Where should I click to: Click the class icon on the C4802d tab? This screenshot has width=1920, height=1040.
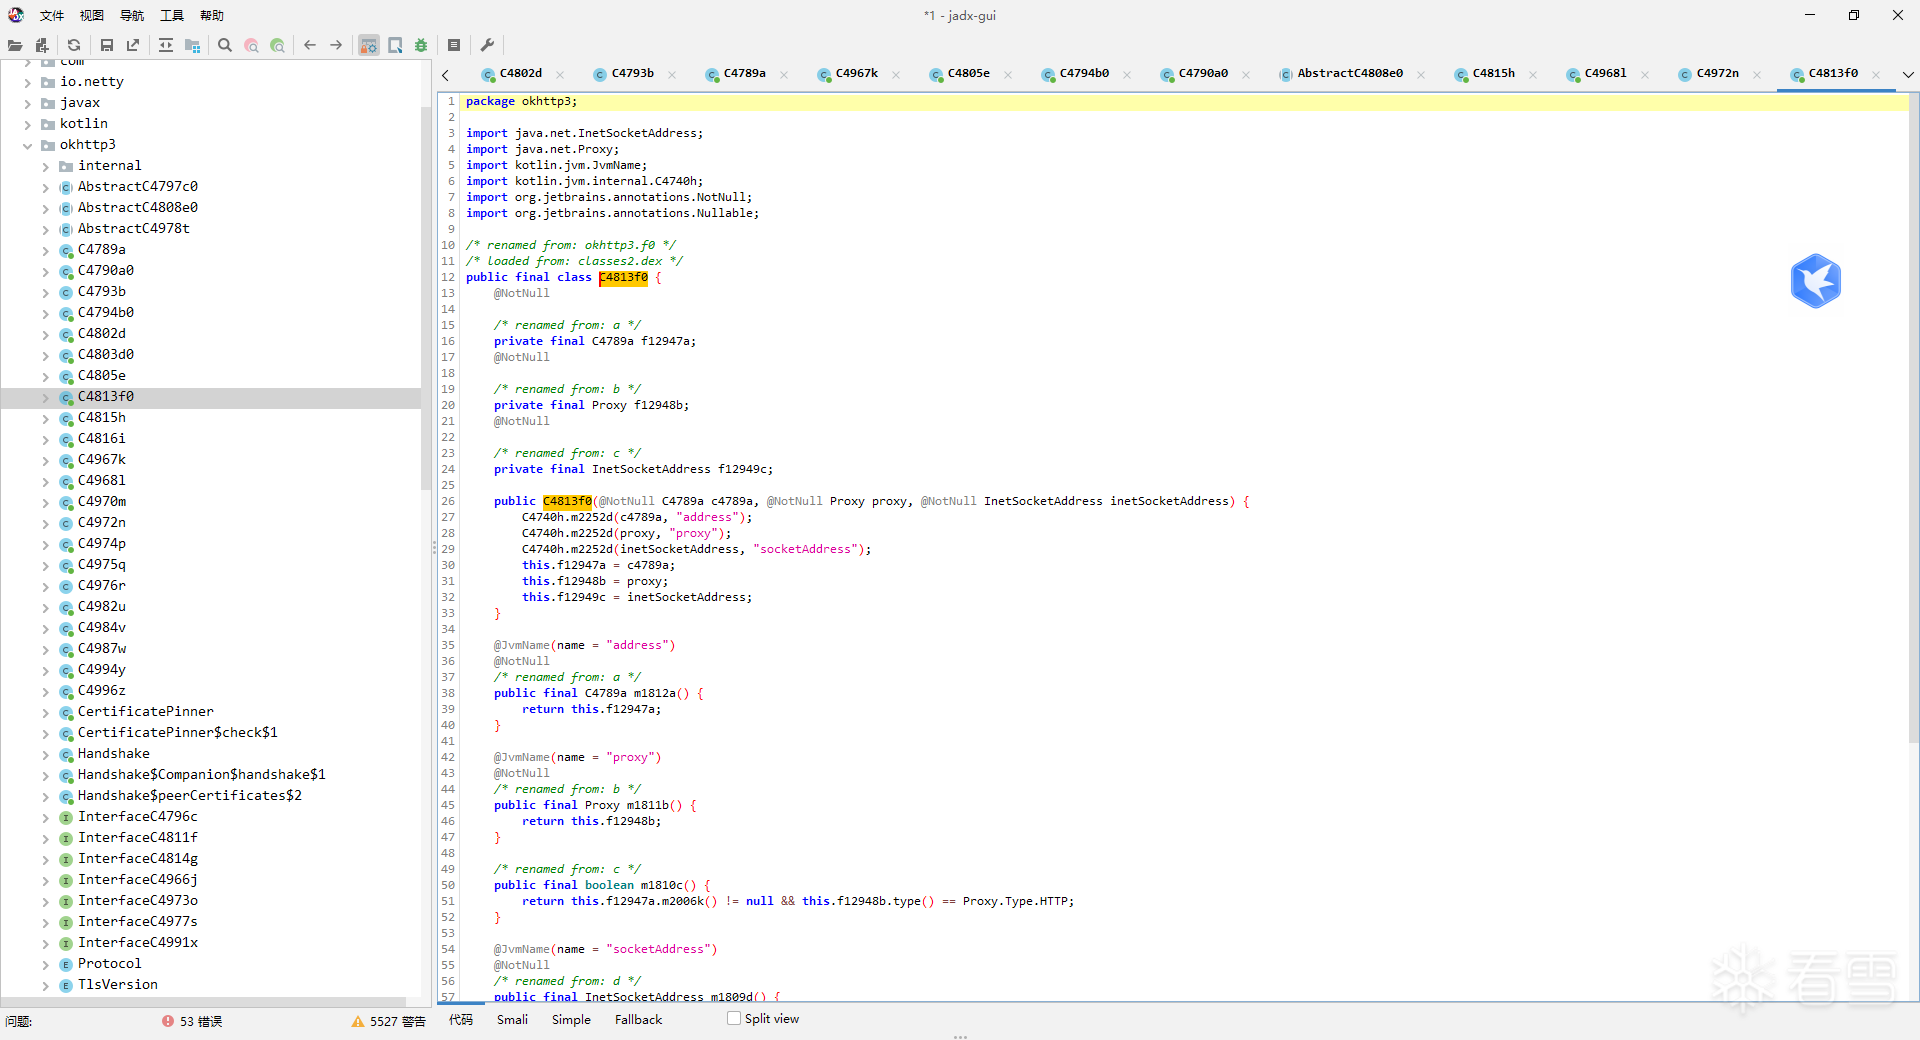coord(488,74)
